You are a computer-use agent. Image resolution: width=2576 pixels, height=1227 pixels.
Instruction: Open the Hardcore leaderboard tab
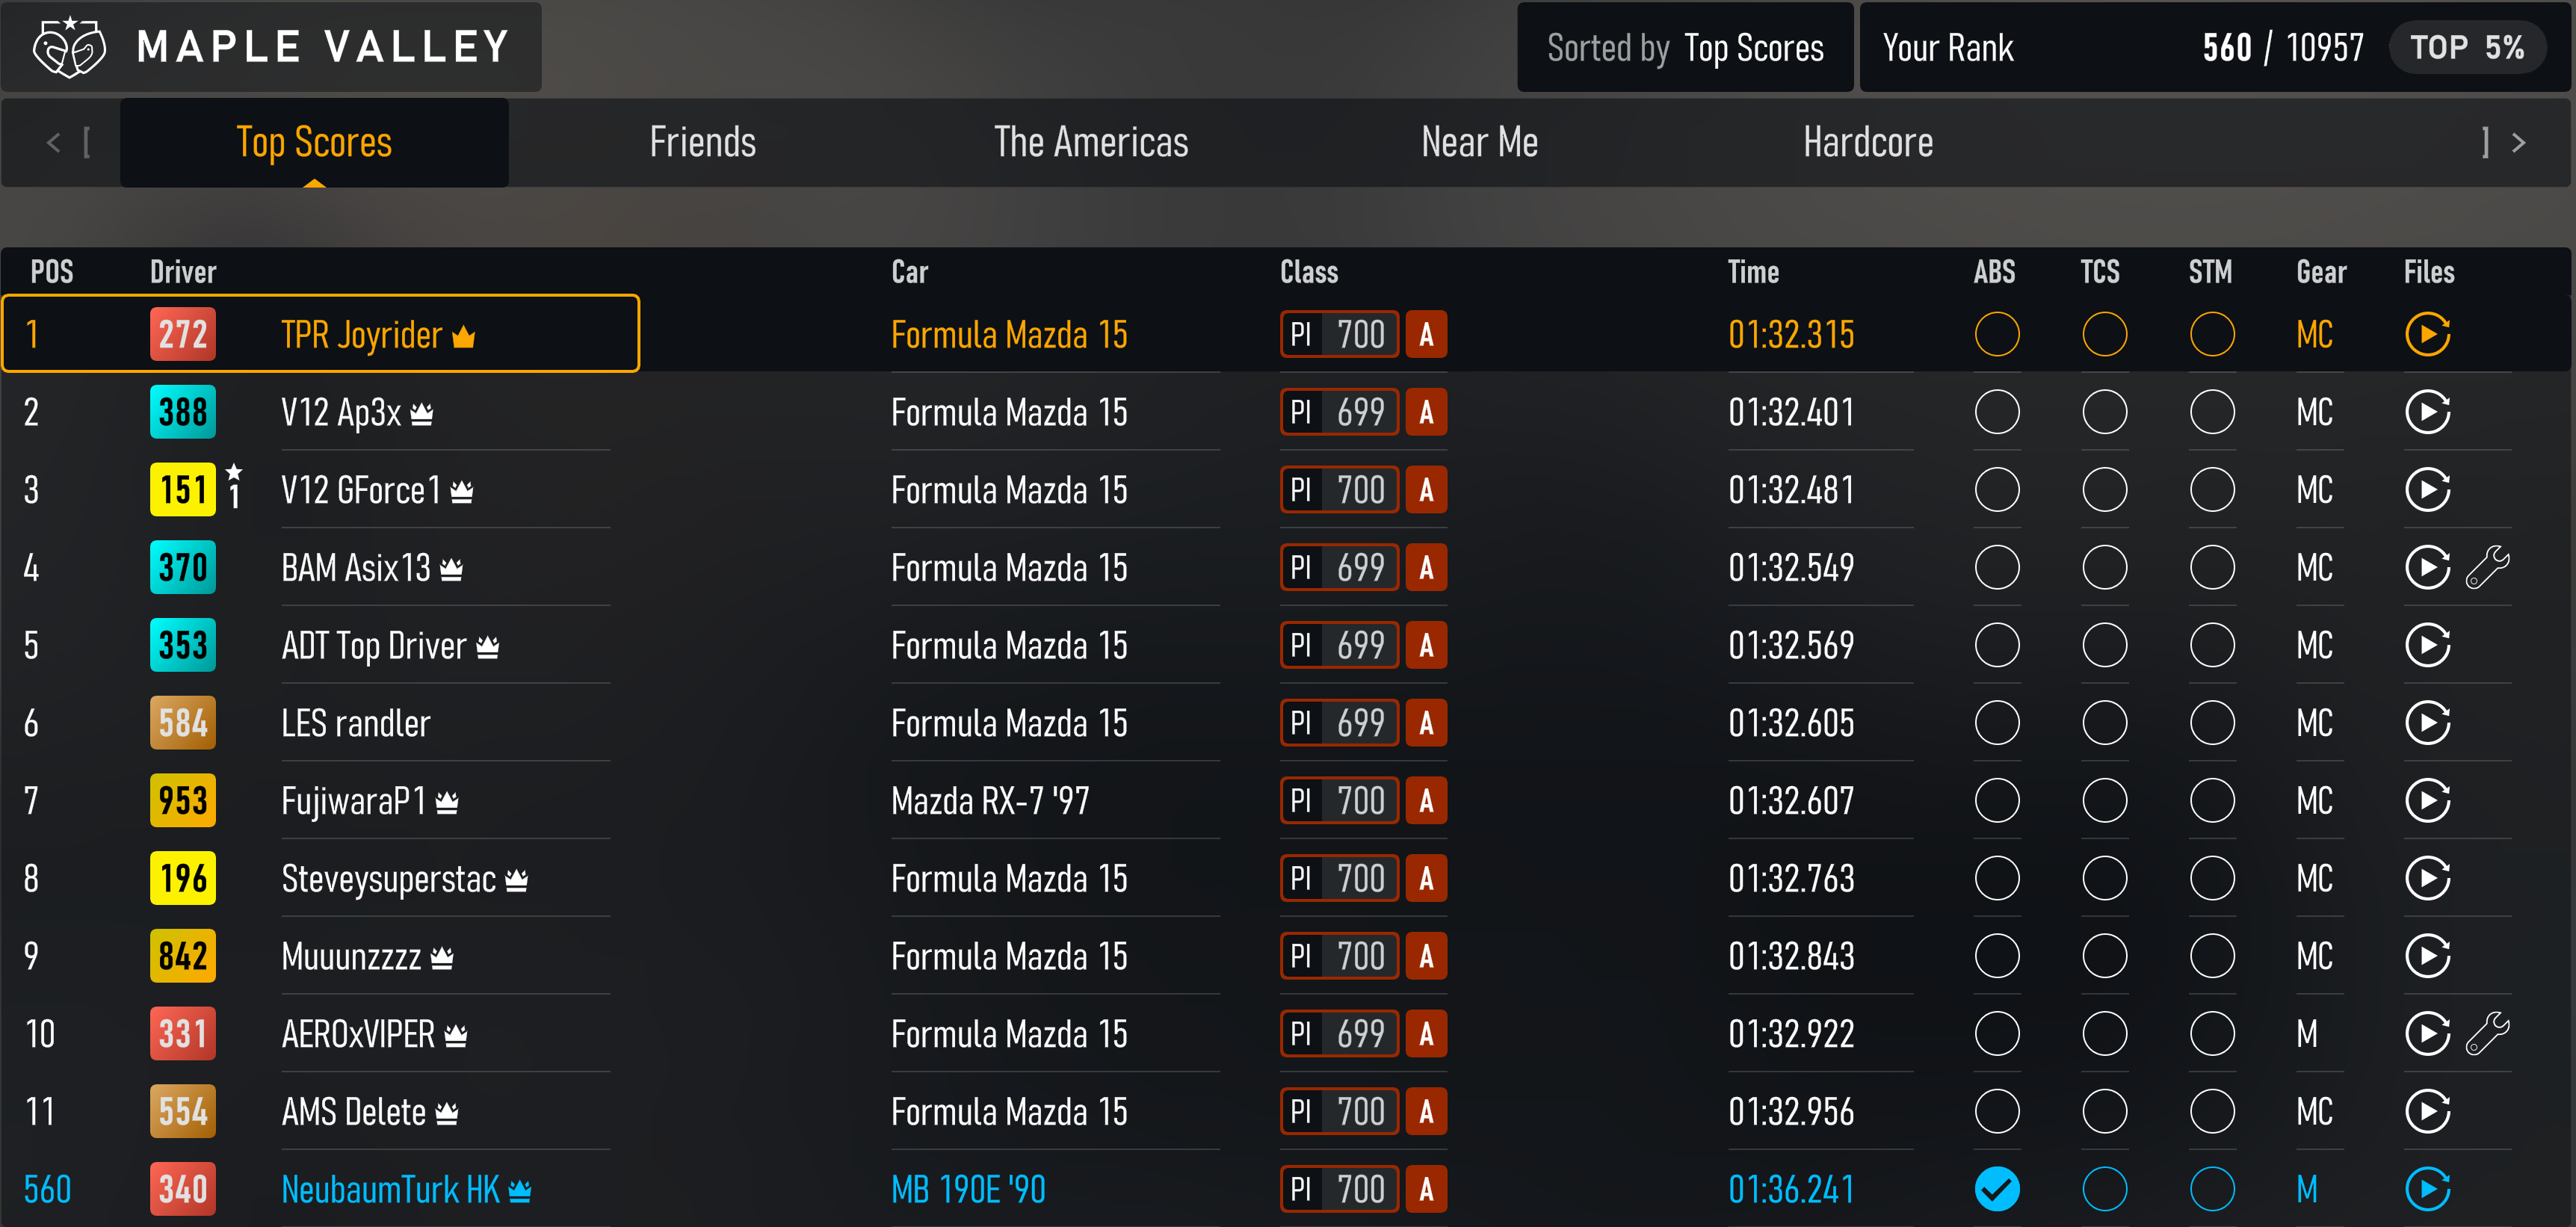click(x=1867, y=142)
